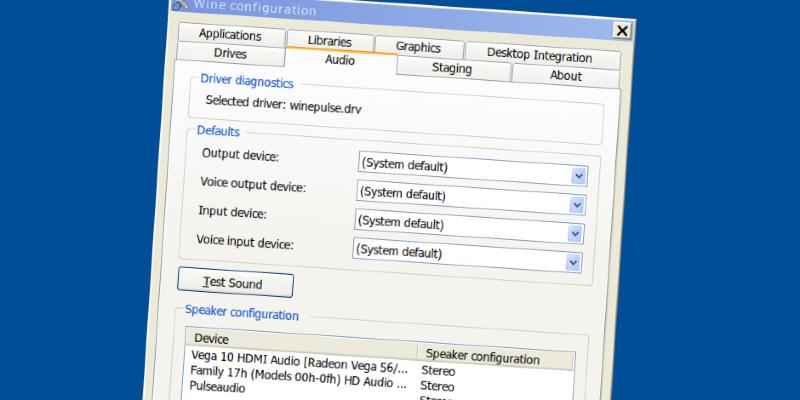Expand the Input device dropdown
Viewport: 800px width, 400px height.
574,233
